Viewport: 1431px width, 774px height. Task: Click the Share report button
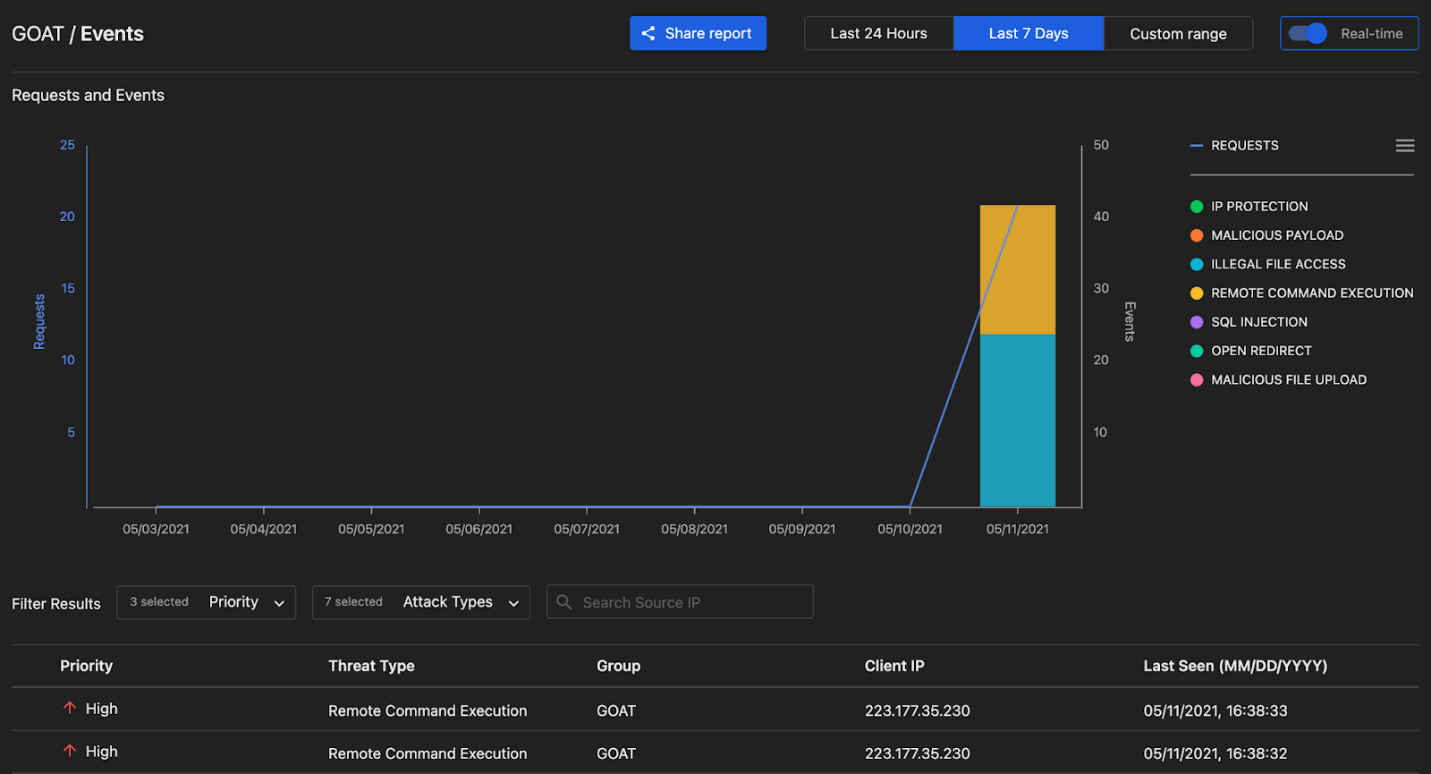(698, 33)
